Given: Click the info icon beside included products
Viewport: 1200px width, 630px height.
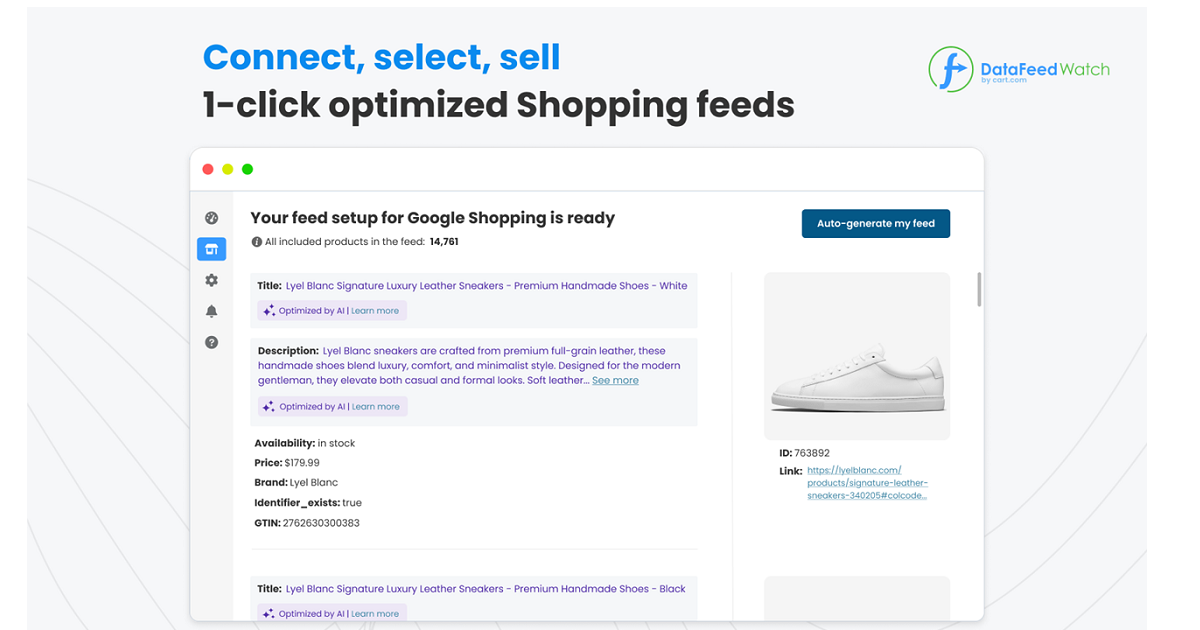Looking at the screenshot, I should point(257,242).
